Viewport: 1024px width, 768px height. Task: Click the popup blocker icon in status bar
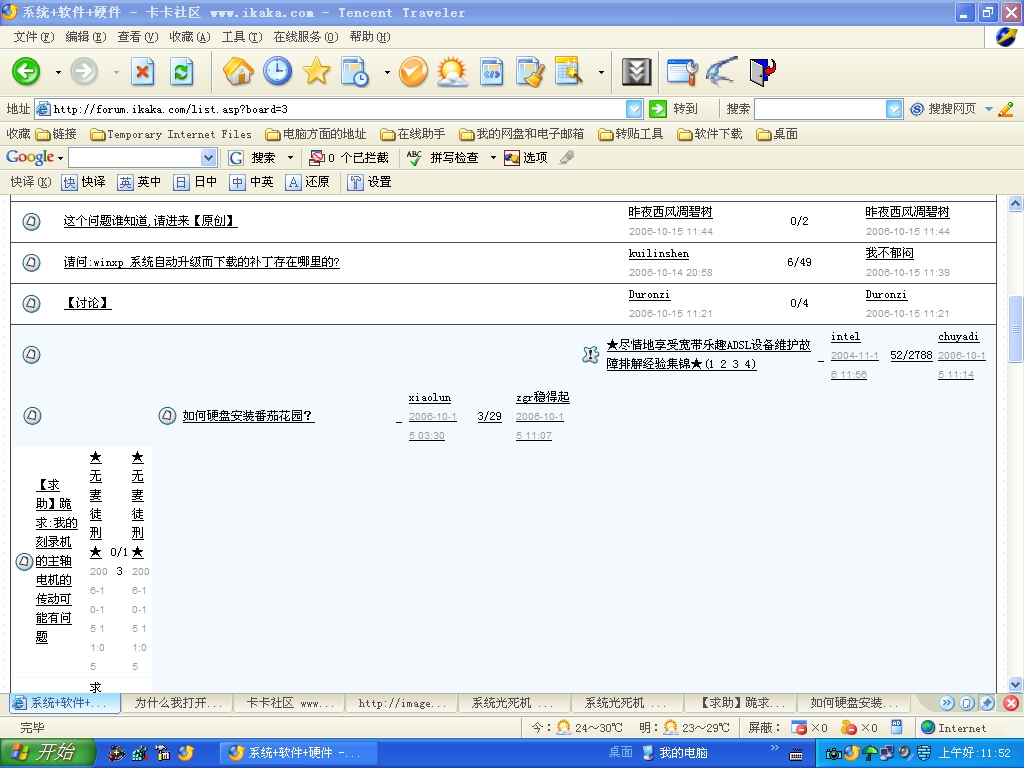click(799, 728)
